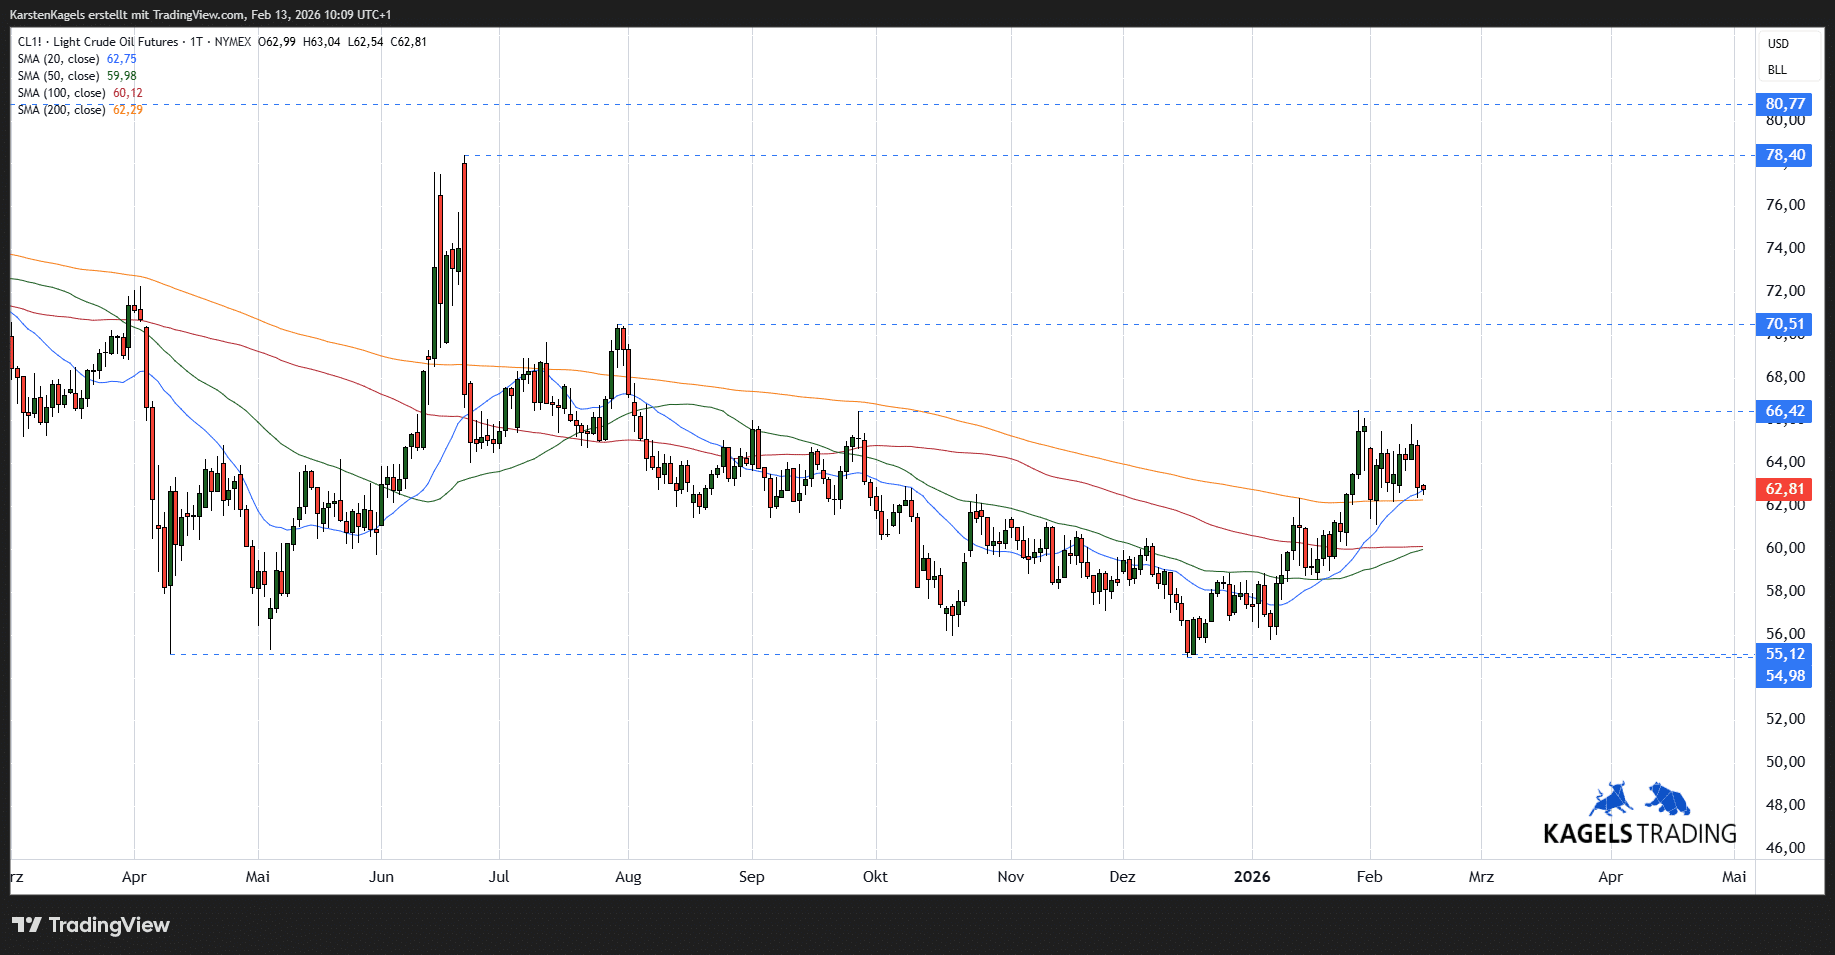Image resolution: width=1835 pixels, height=955 pixels.
Task: Select the 70,51 resistance price label
Action: click(1784, 324)
